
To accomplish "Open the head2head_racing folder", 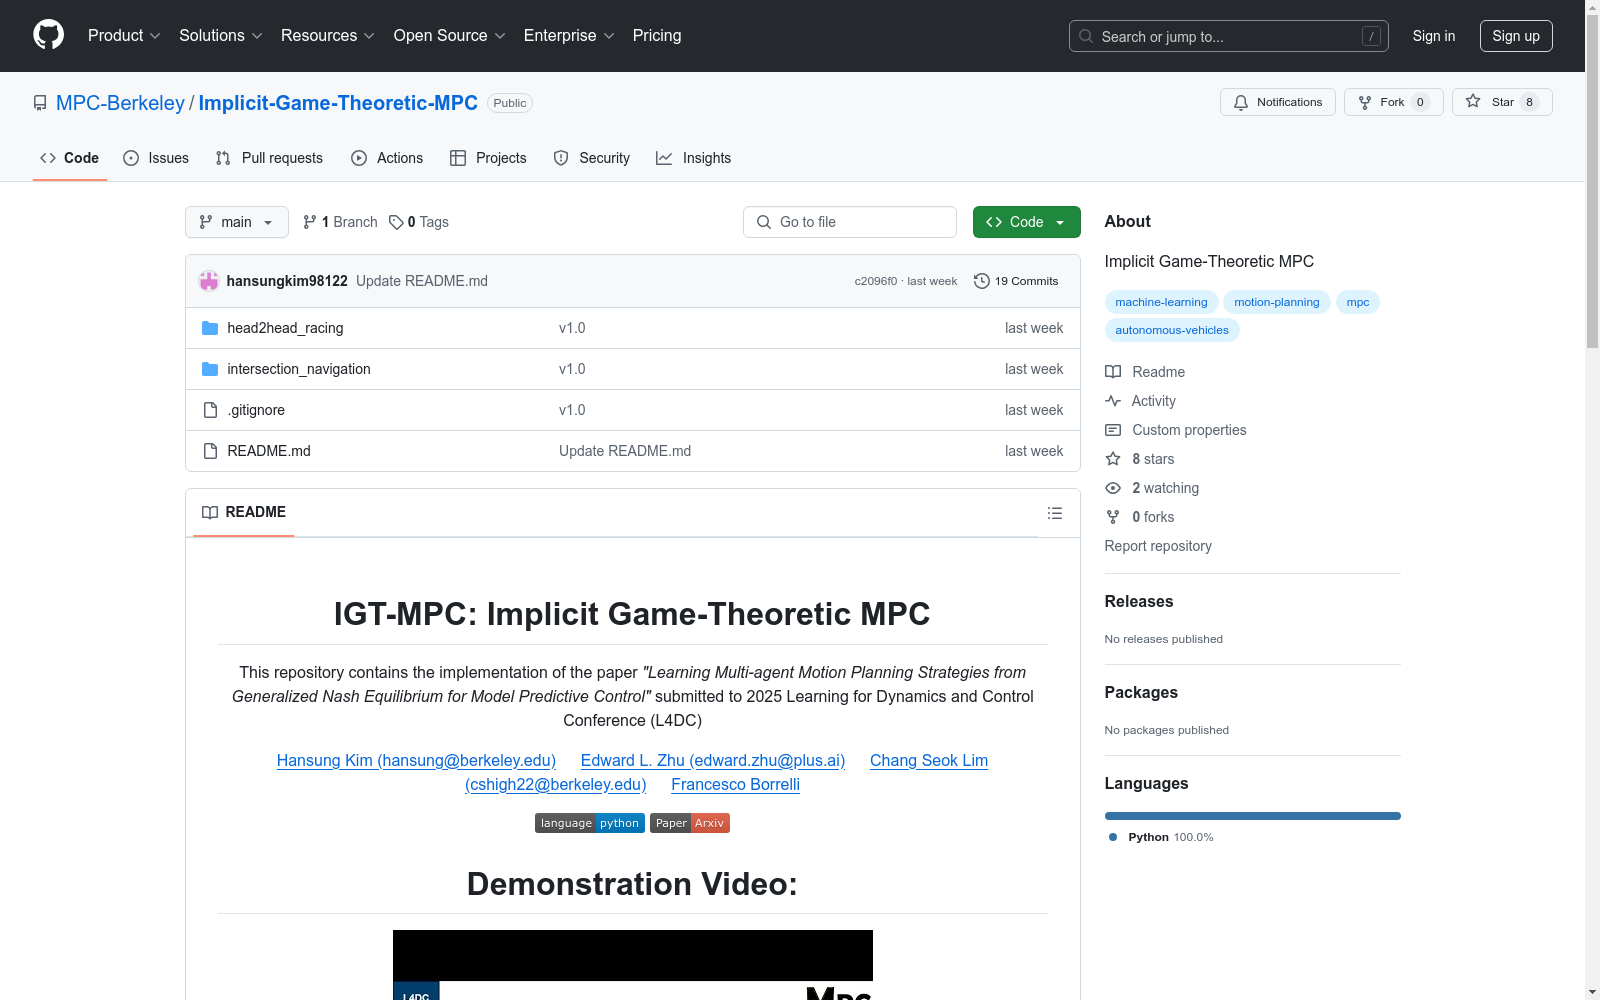I will tap(285, 328).
